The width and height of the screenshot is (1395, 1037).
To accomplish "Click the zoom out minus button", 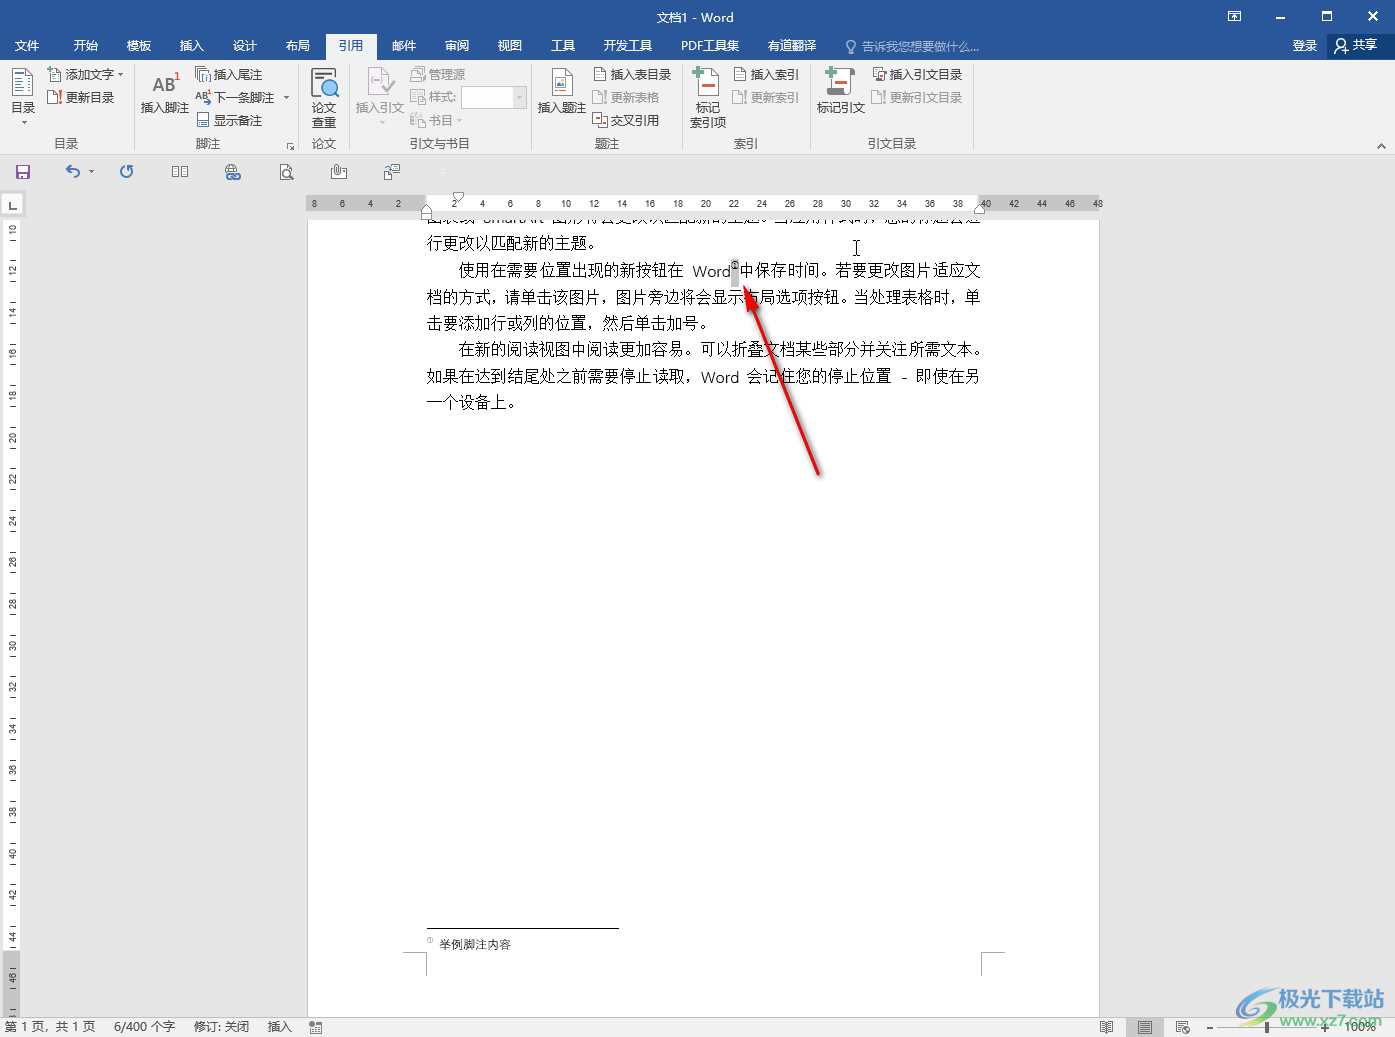I will pyautogui.click(x=1210, y=1027).
